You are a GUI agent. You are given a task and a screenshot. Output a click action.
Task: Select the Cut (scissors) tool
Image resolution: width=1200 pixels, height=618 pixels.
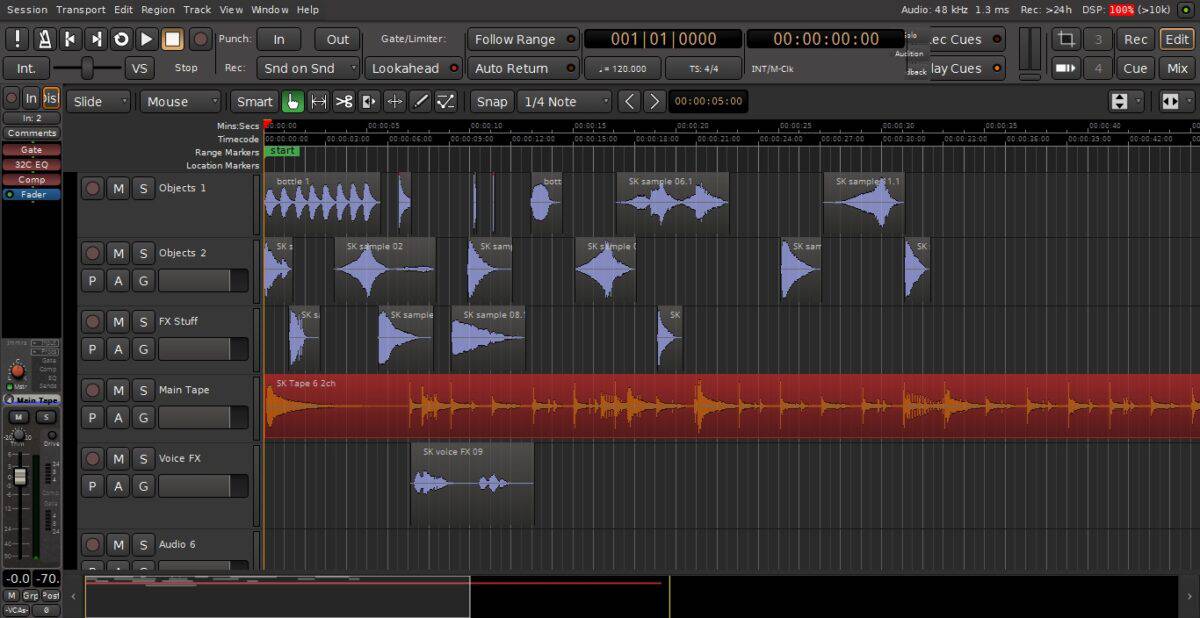tap(344, 101)
